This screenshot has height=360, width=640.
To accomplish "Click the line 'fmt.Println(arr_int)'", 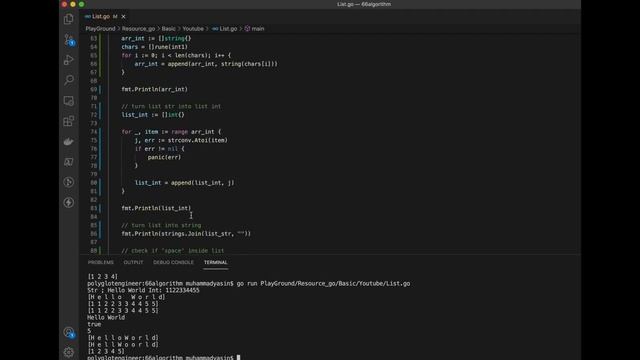I will pos(155,89).
